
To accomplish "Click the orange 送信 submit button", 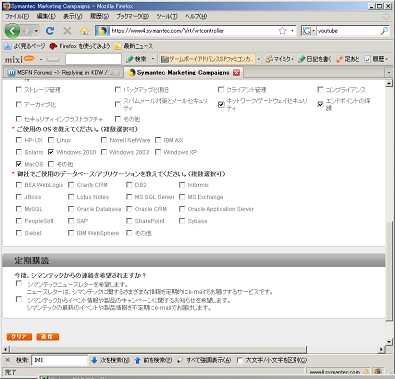I will click(48, 337).
